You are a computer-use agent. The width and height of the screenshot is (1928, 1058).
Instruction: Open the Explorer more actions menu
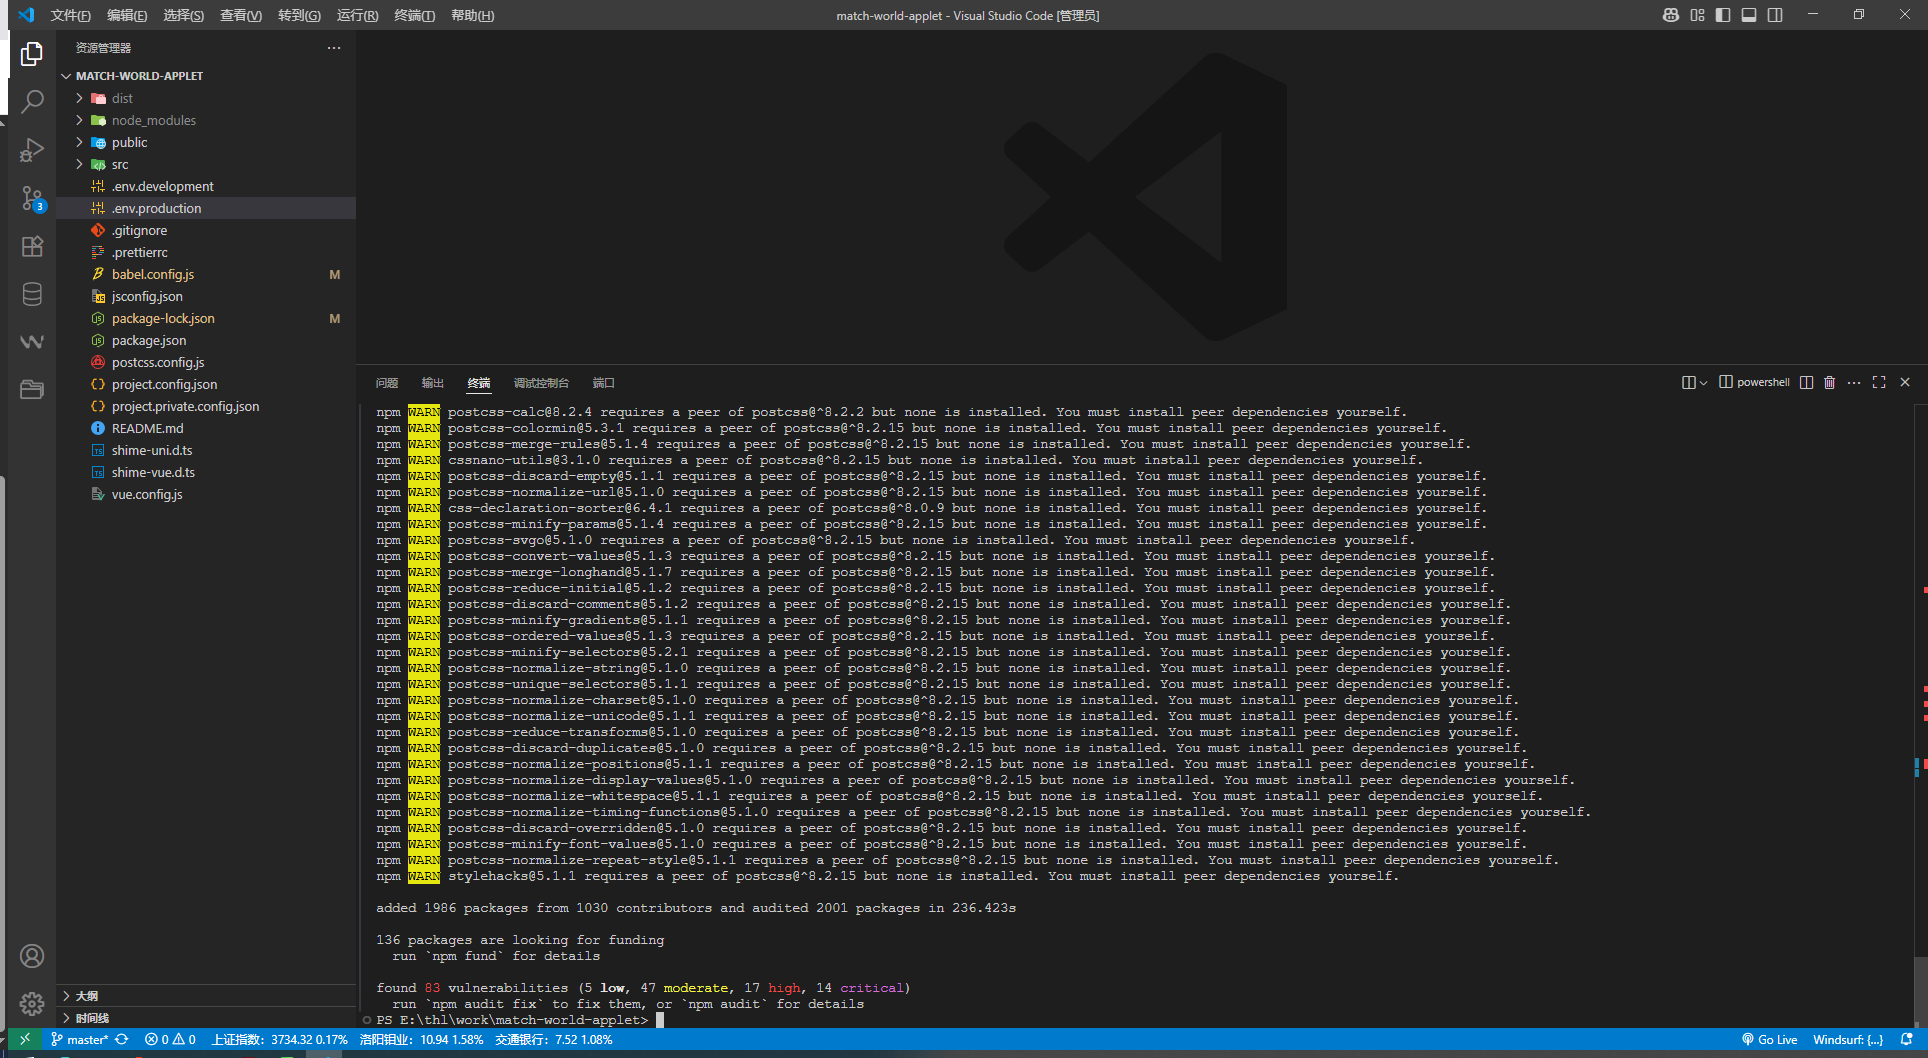334,47
